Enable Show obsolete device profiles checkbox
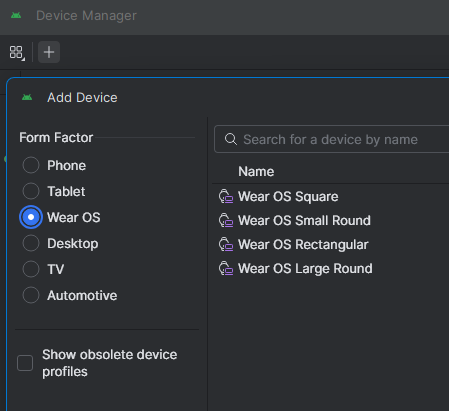449x411 pixels. [25, 363]
